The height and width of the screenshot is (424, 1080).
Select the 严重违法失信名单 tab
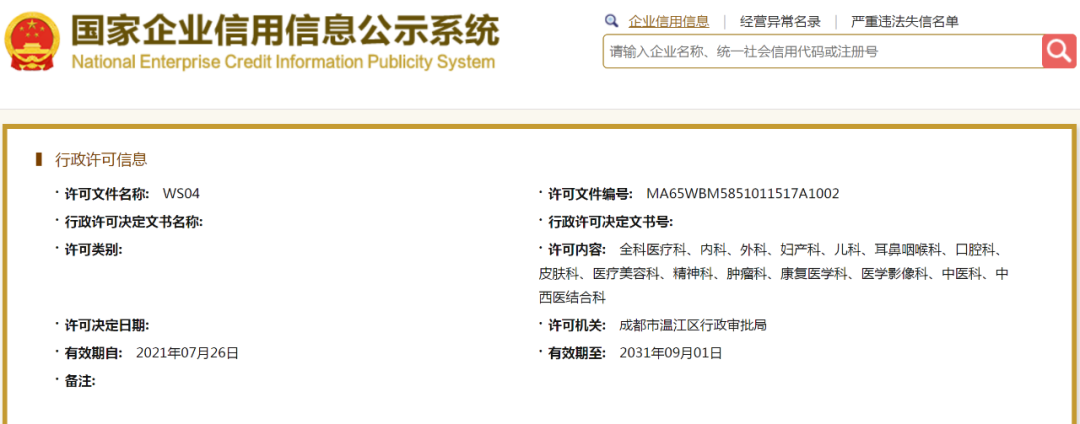click(904, 21)
